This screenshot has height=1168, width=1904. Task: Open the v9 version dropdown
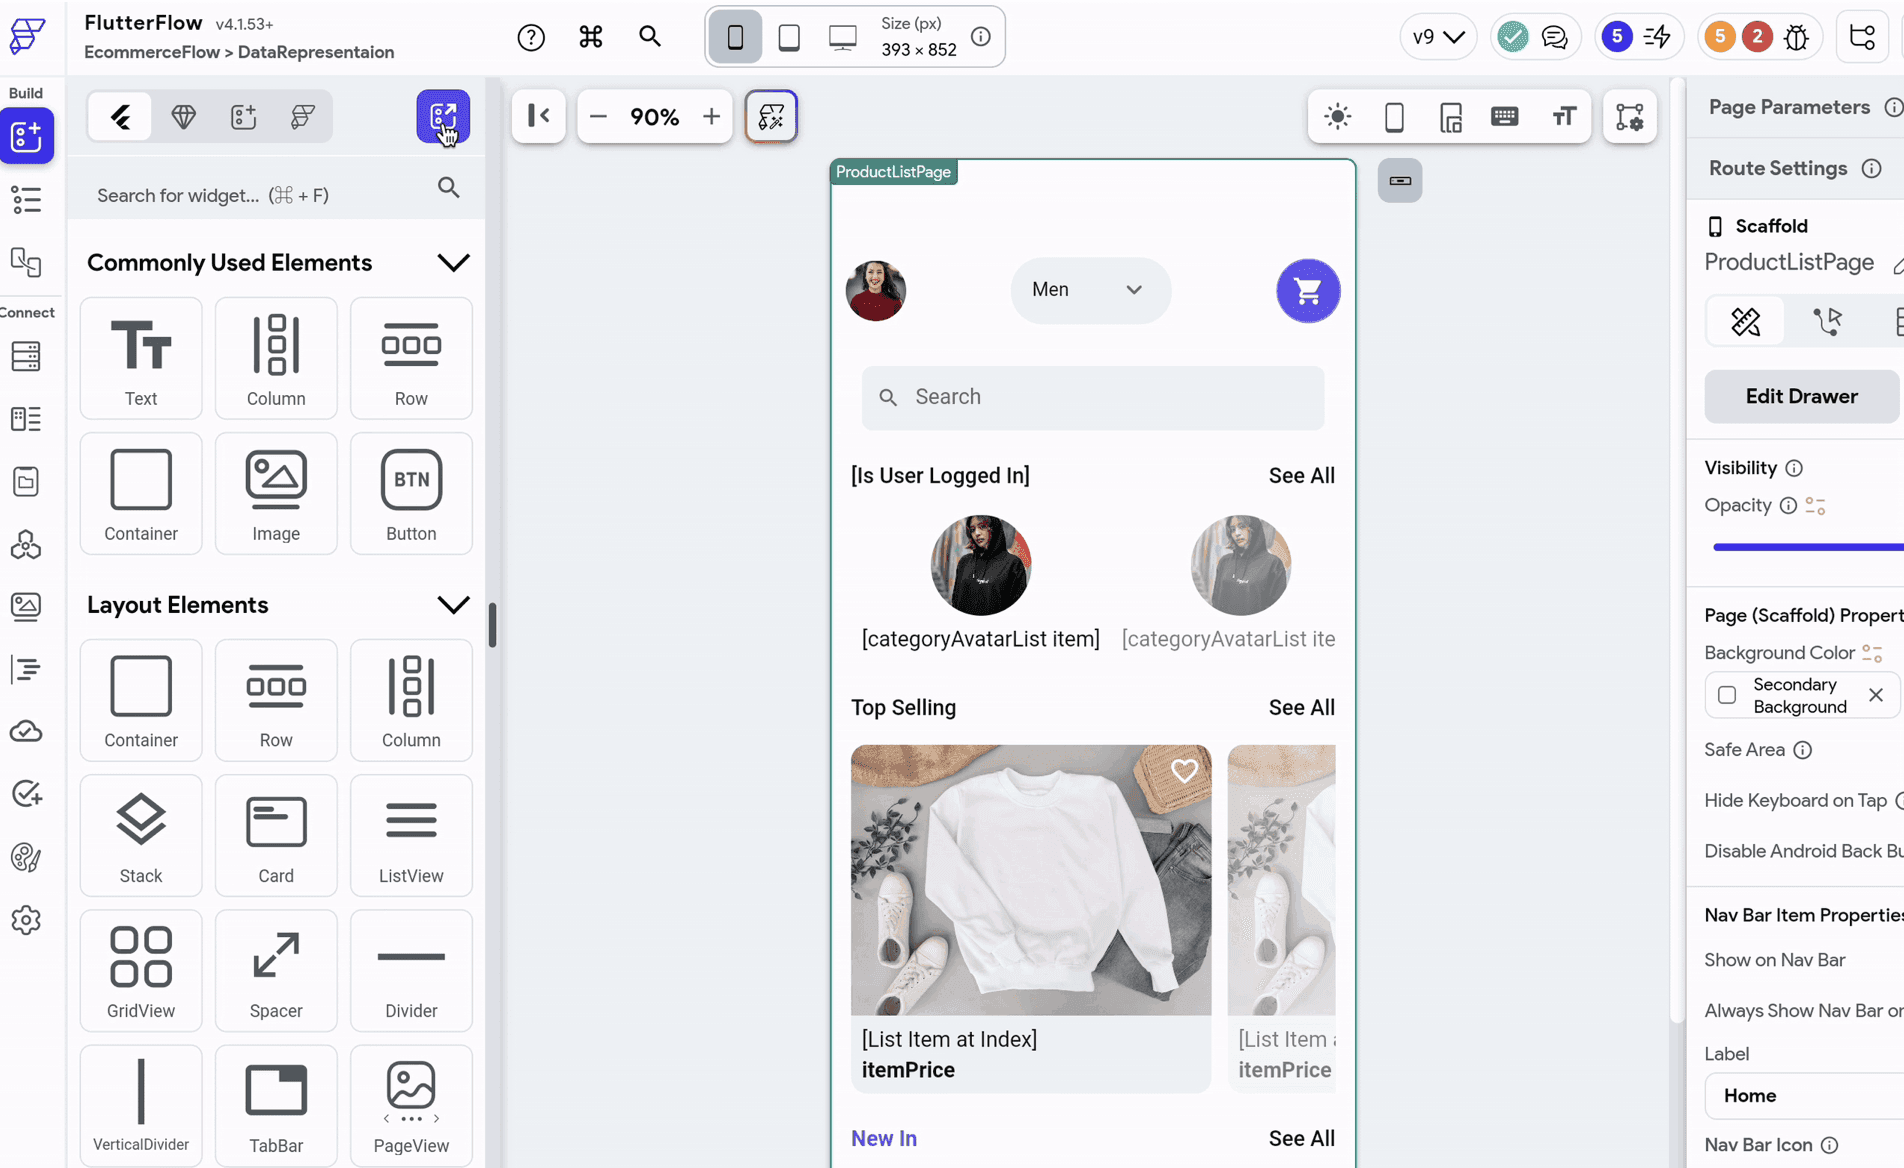[x=1438, y=37]
